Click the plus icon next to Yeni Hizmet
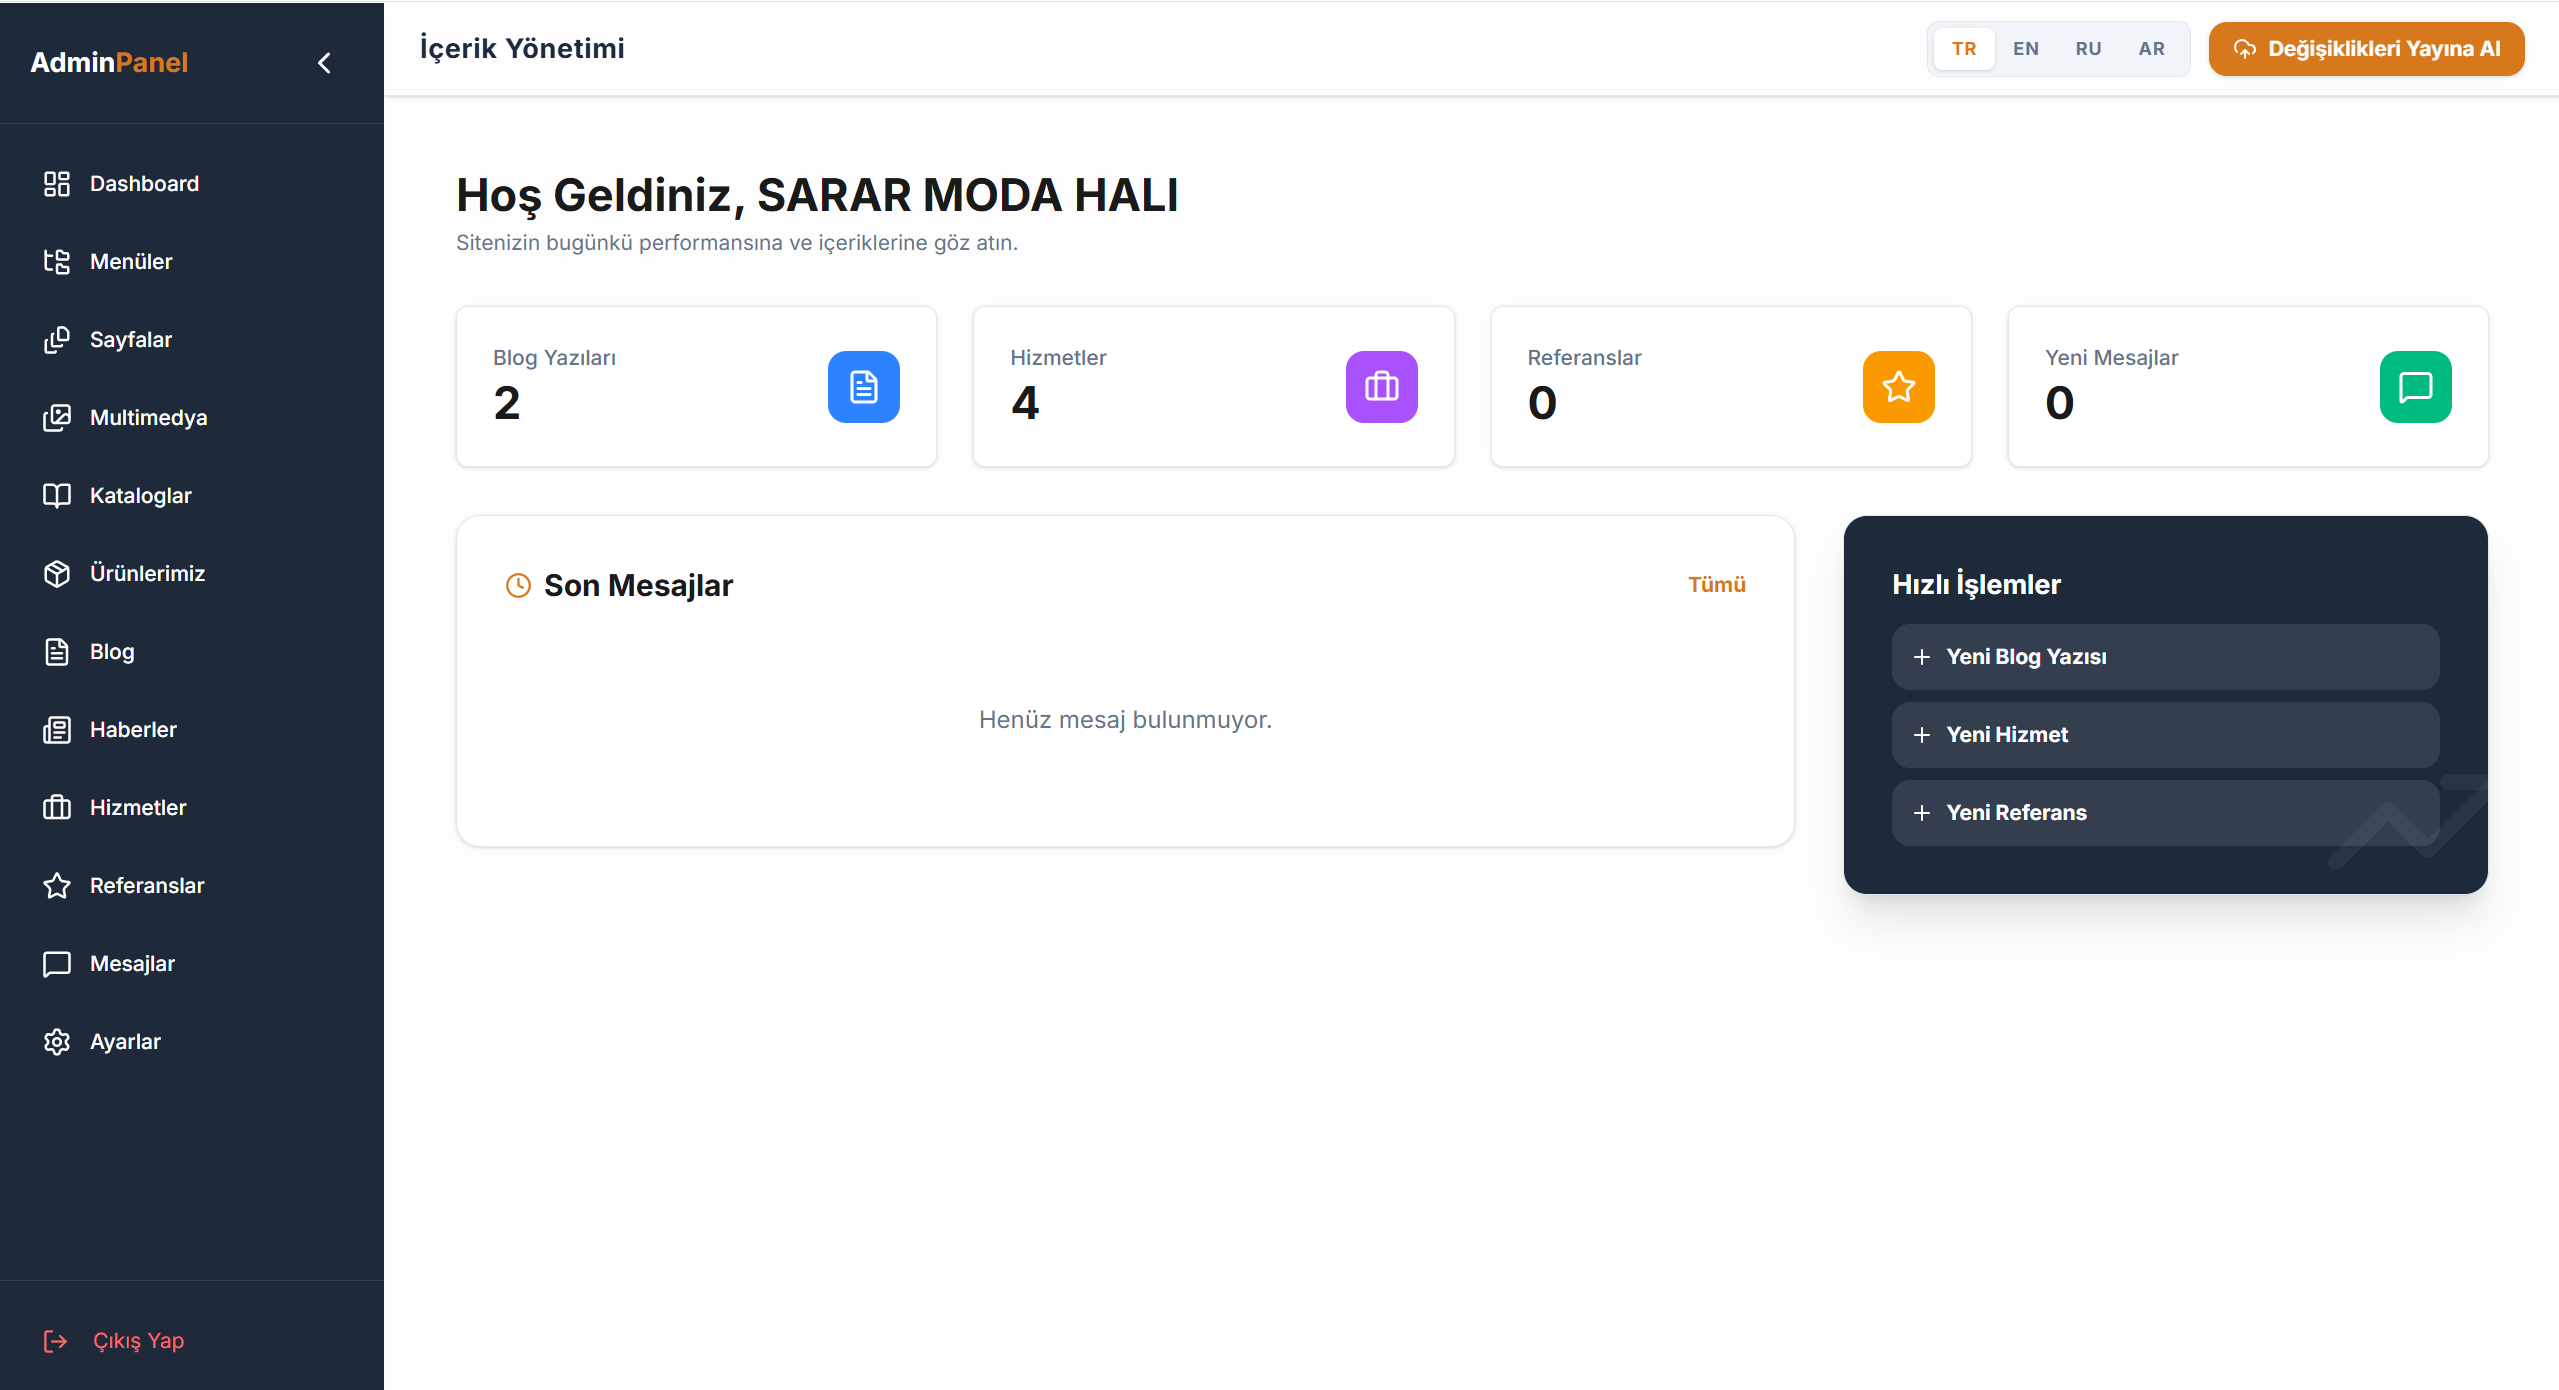This screenshot has height=1390, width=2559. click(x=1921, y=735)
